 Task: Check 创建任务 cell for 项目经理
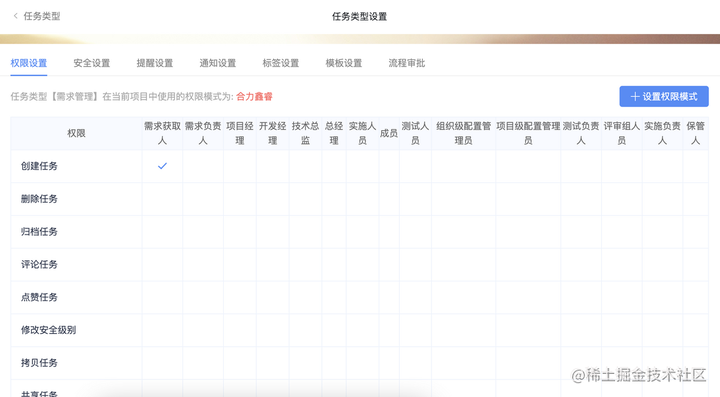[240, 166]
